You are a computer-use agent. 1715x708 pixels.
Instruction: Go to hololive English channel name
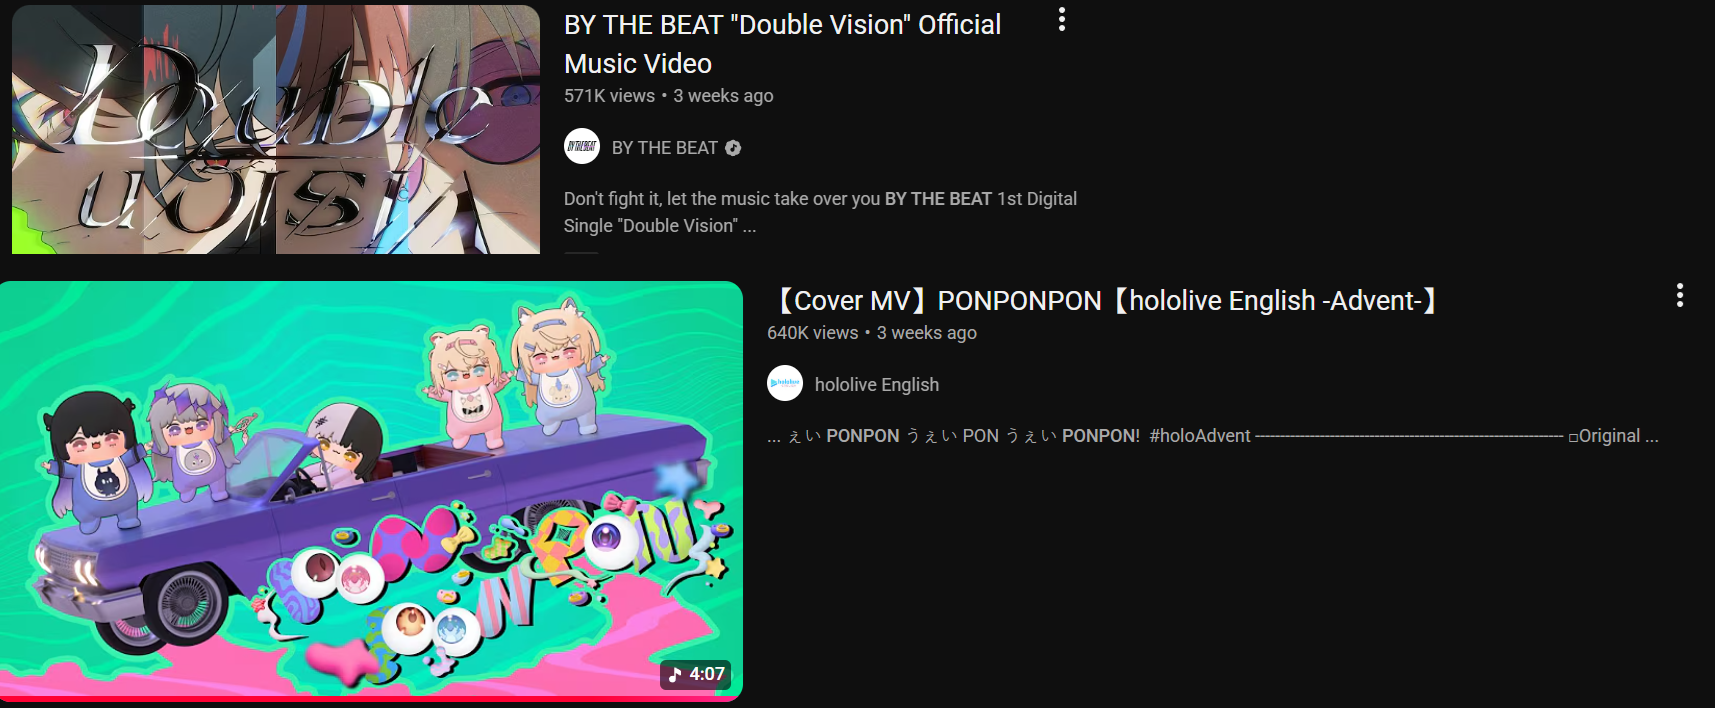tap(877, 384)
